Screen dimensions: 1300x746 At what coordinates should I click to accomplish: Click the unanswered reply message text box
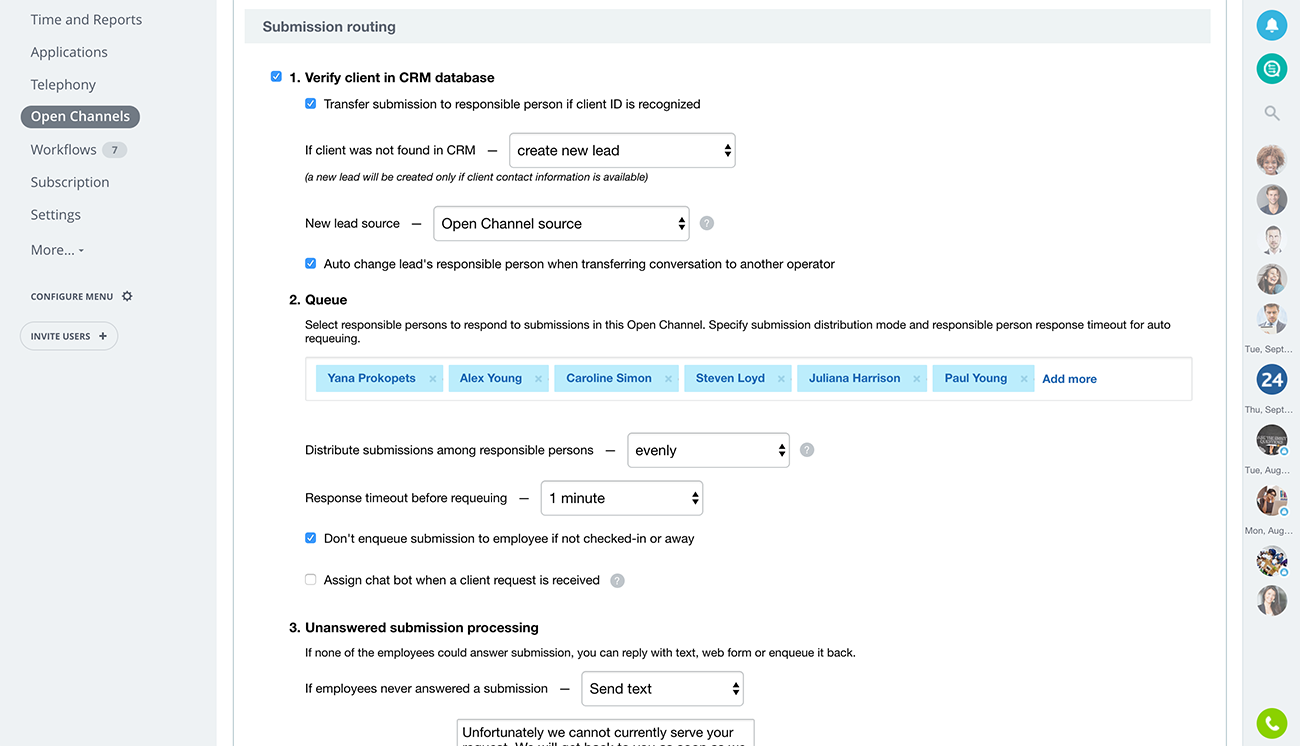coord(605,733)
